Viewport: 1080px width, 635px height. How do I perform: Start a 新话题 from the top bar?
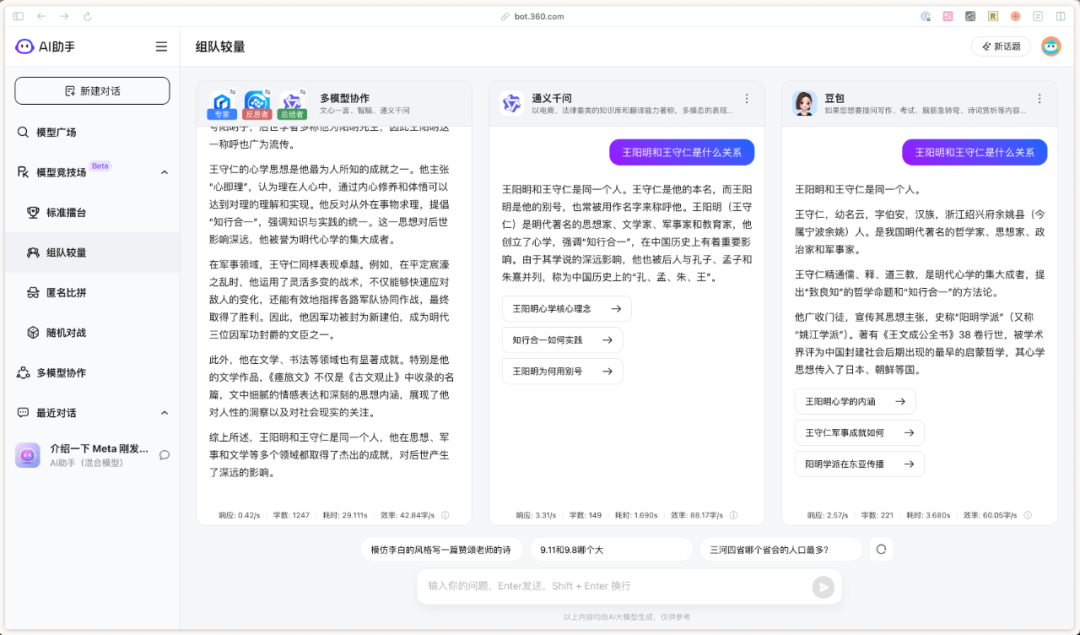pos(1001,46)
